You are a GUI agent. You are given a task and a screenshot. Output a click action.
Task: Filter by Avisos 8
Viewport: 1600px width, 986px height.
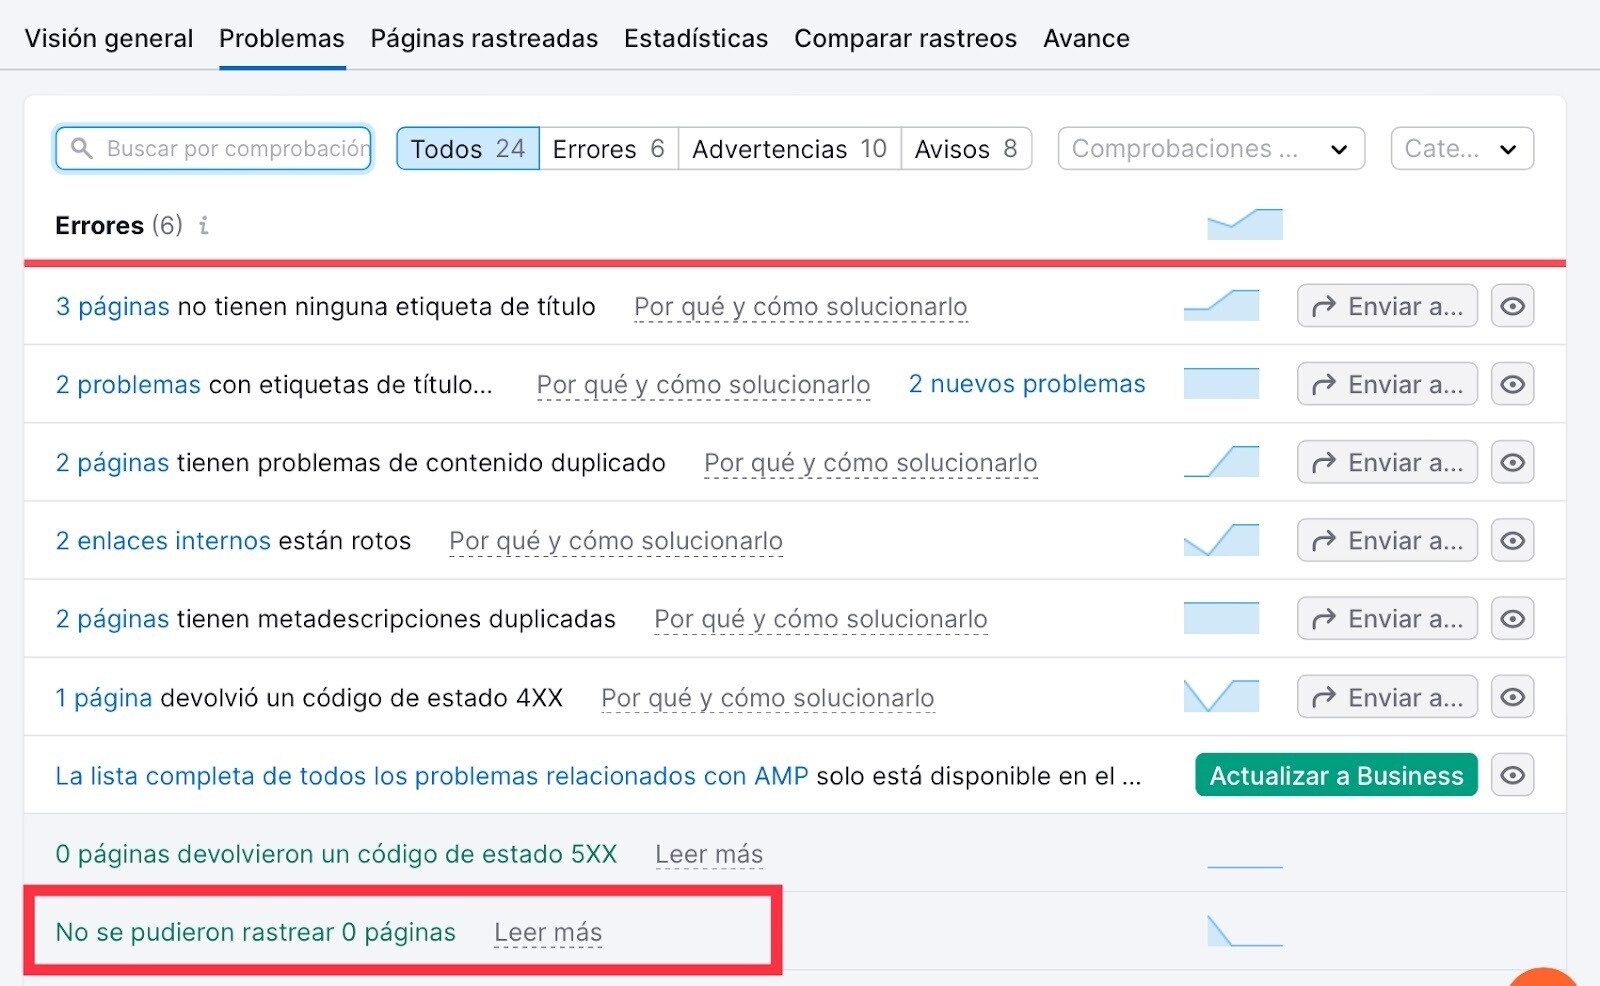pyautogui.click(x=966, y=149)
